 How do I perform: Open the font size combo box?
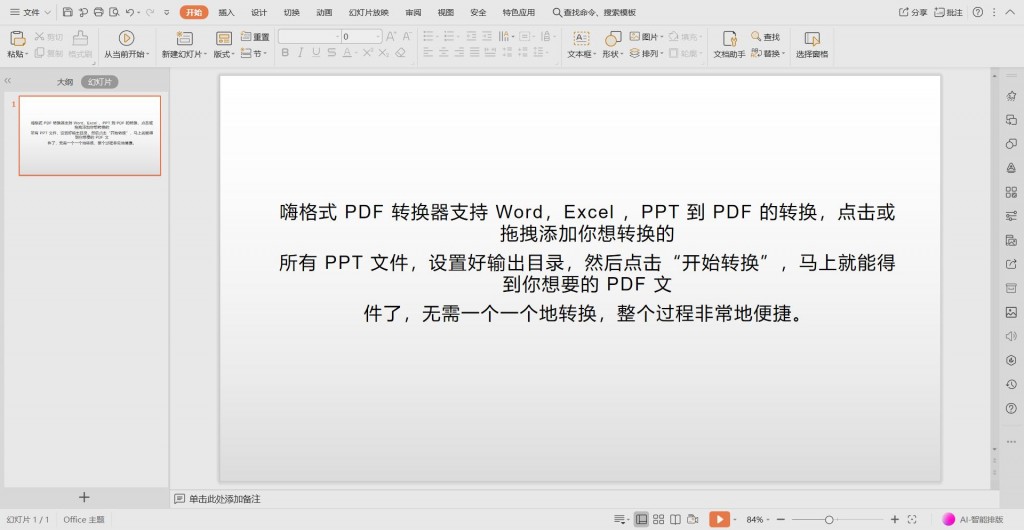click(362, 37)
